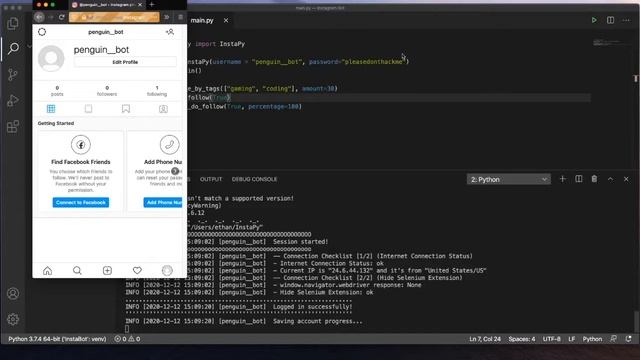
Task: Open the 1 following count
Action: point(157,91)
